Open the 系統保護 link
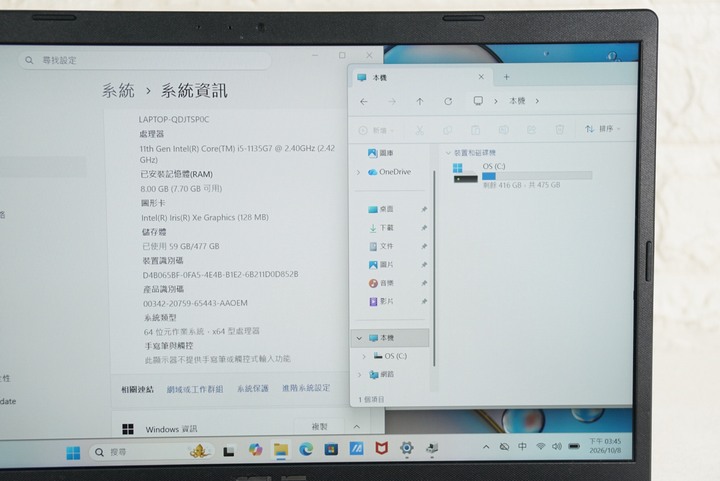 (253, 388)
